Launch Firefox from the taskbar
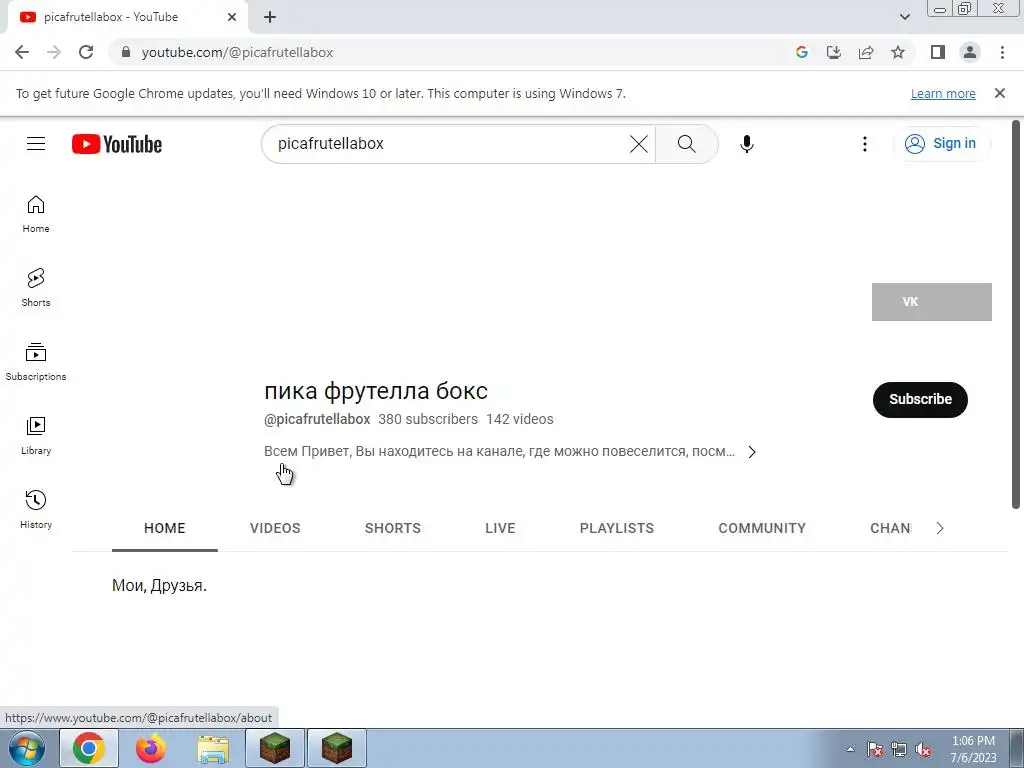Viewport: 1024px width, 768px height. click(x=151, y=748)
